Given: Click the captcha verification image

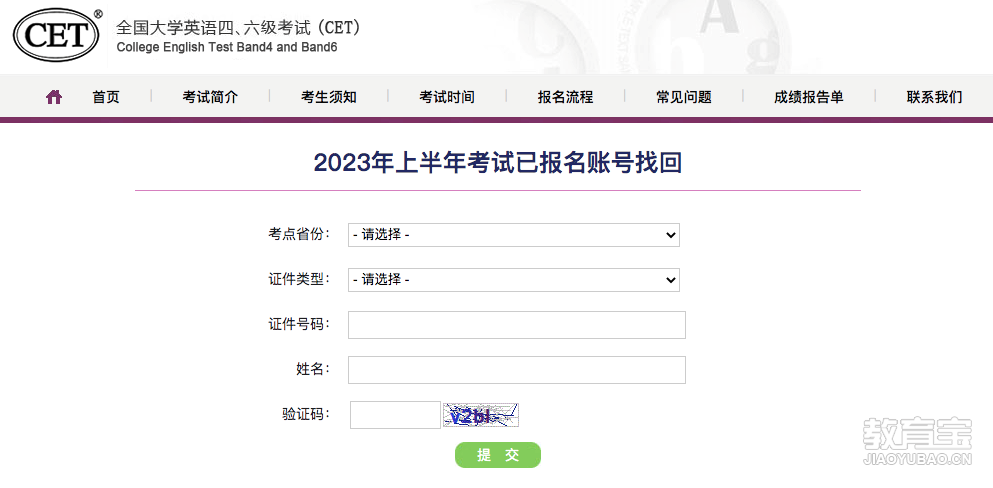Looking at the screenshot, I should [x=481, y=415].
